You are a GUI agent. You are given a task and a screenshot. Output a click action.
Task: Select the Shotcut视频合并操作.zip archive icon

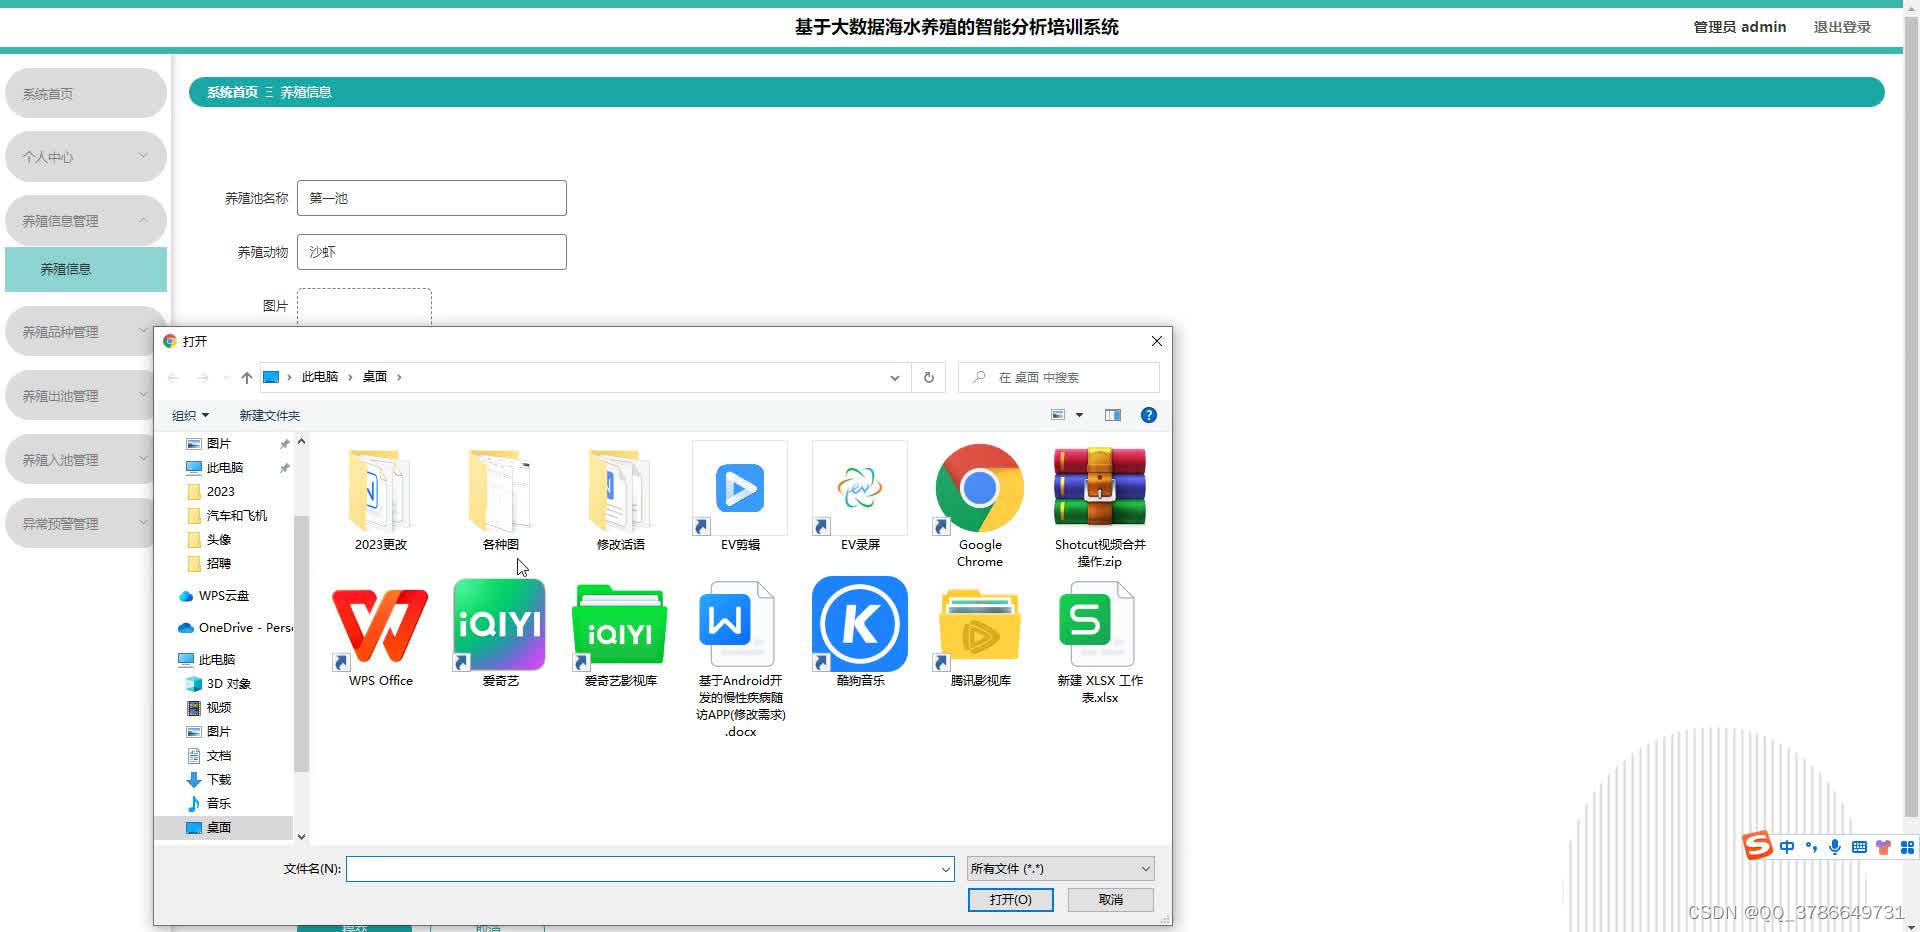[1100, 488]
